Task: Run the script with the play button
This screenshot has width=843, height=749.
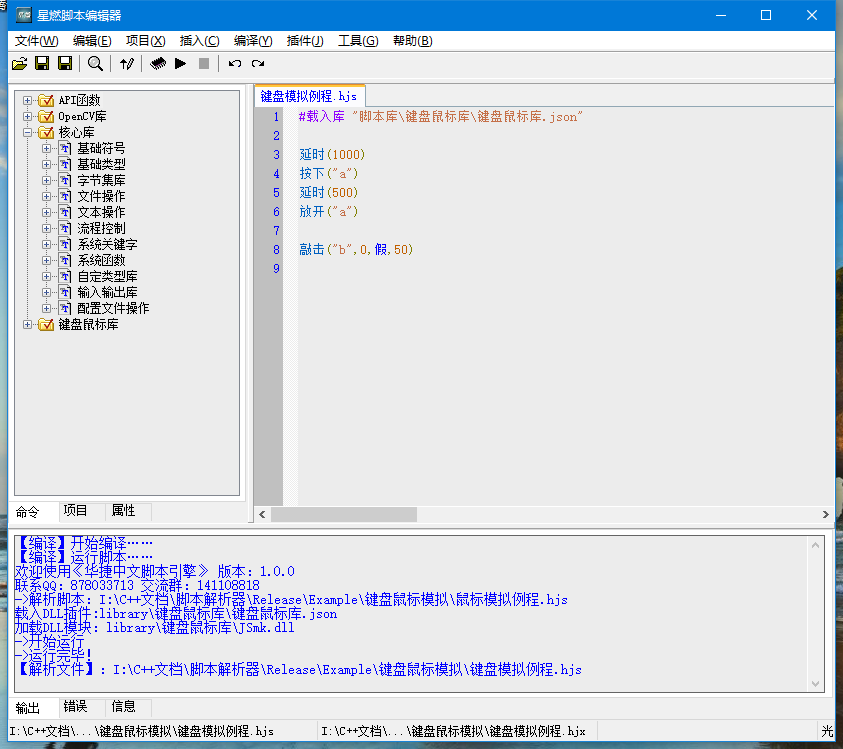Action: pyautogui.click(x=180, y=63)
